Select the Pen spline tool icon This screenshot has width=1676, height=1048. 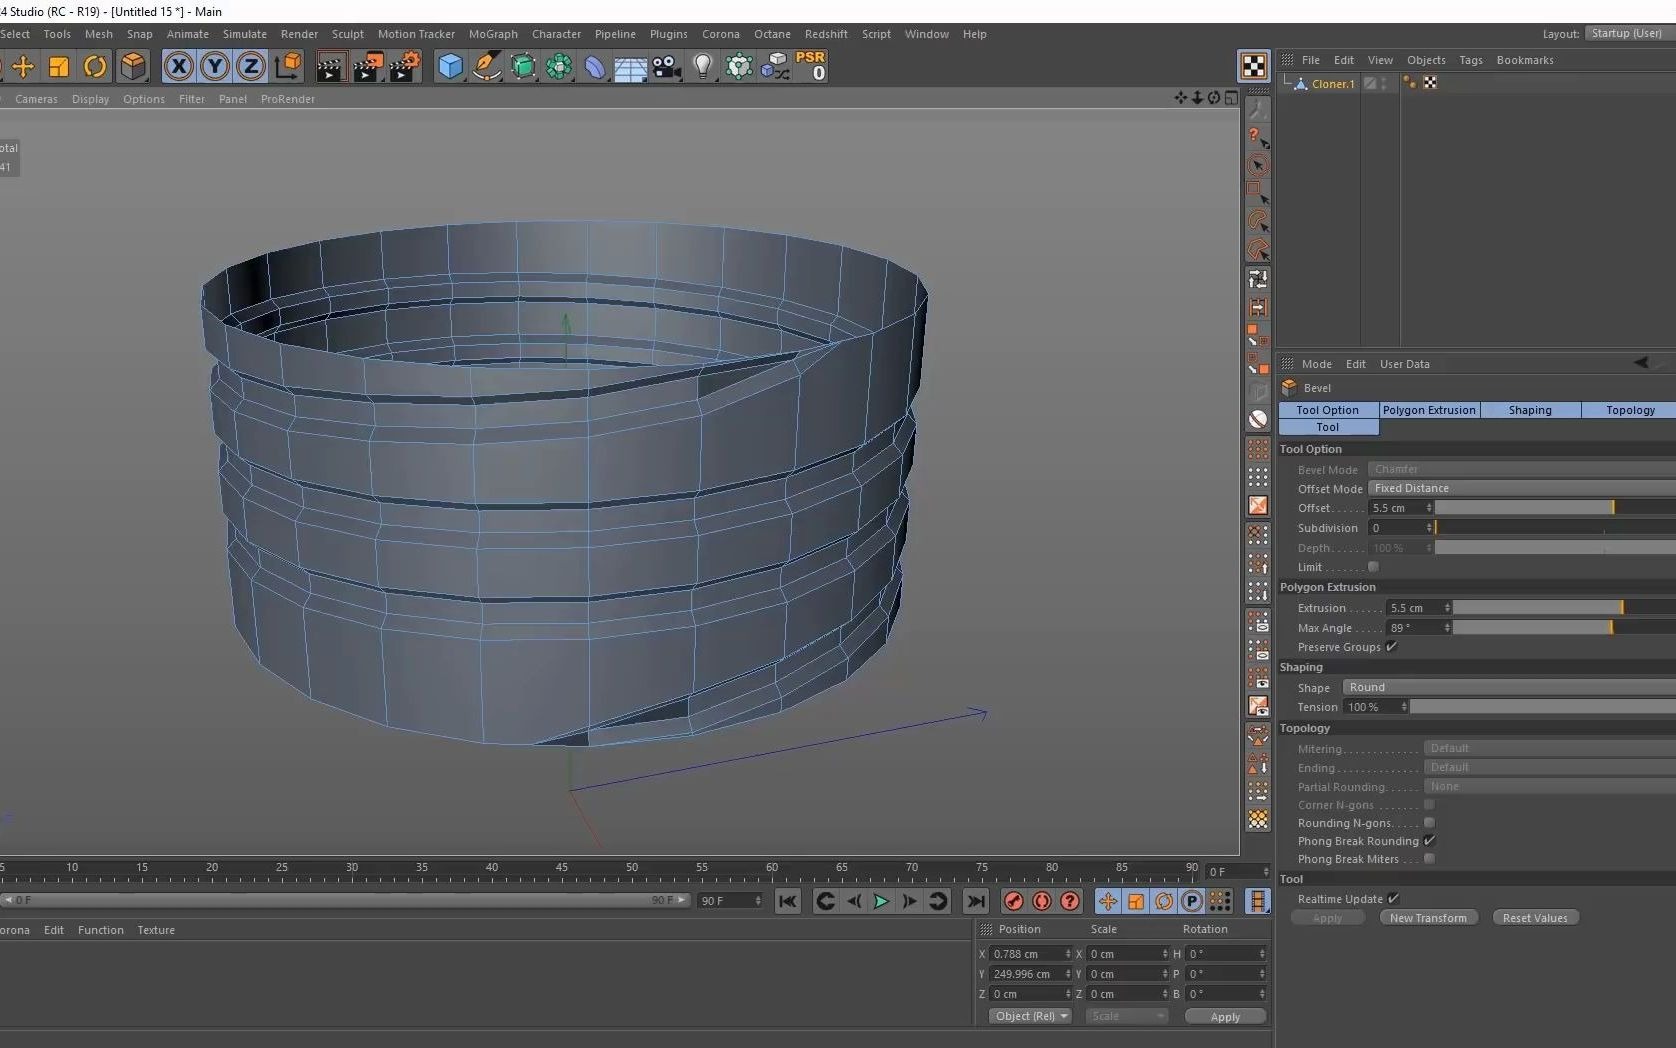[486, 66]
